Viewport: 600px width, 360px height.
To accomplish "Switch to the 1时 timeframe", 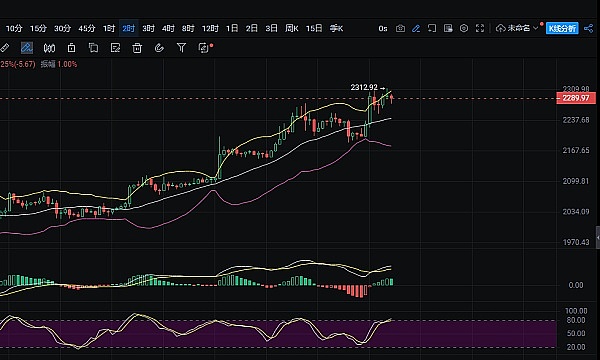I will (109, 28).
